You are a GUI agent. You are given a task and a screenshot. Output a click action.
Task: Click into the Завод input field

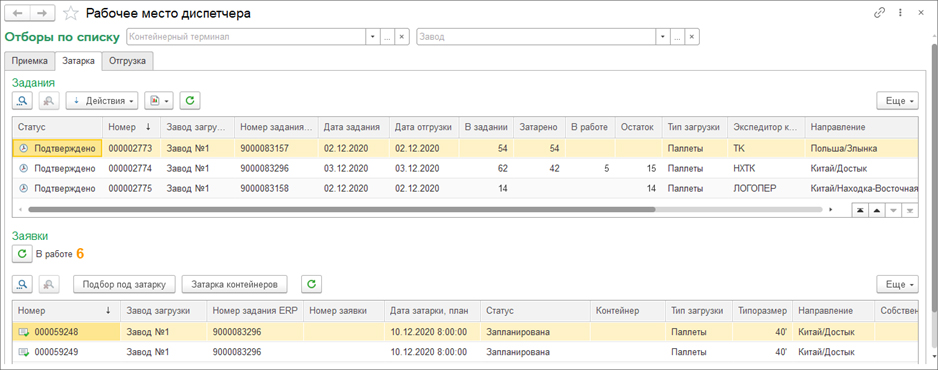tap(535, 37)
